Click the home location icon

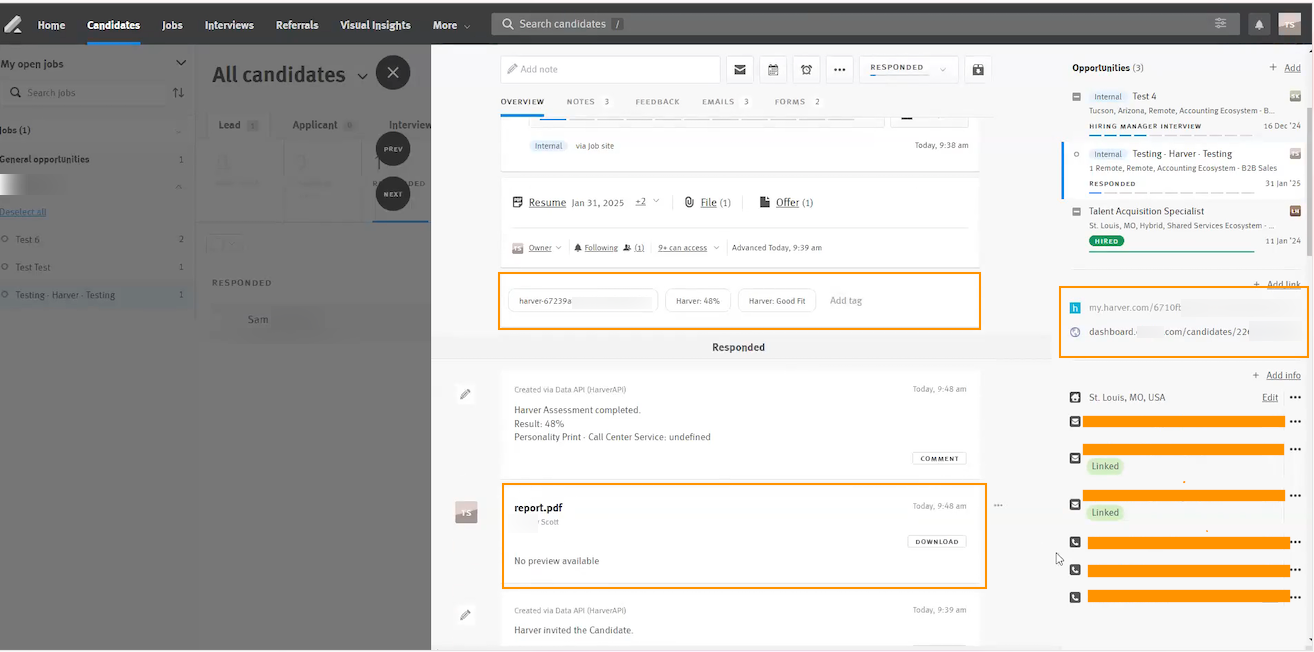click(1075, 398)
